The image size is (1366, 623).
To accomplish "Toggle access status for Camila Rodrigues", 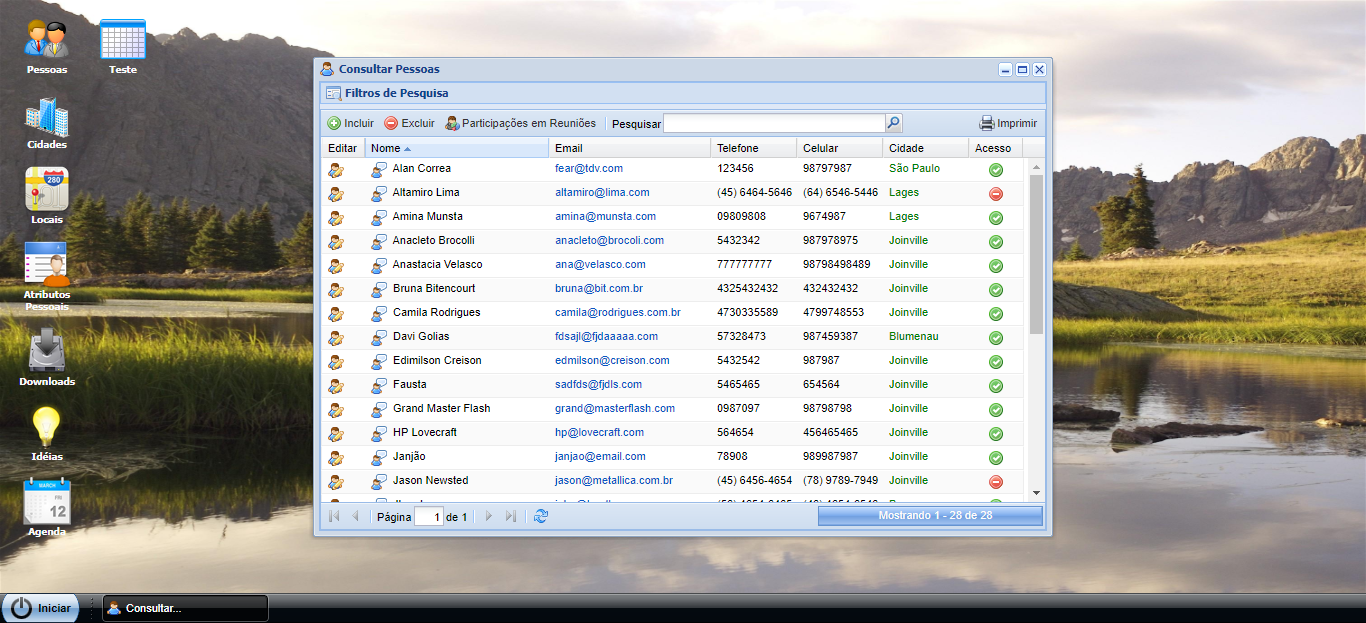I will tap(996, 314).
